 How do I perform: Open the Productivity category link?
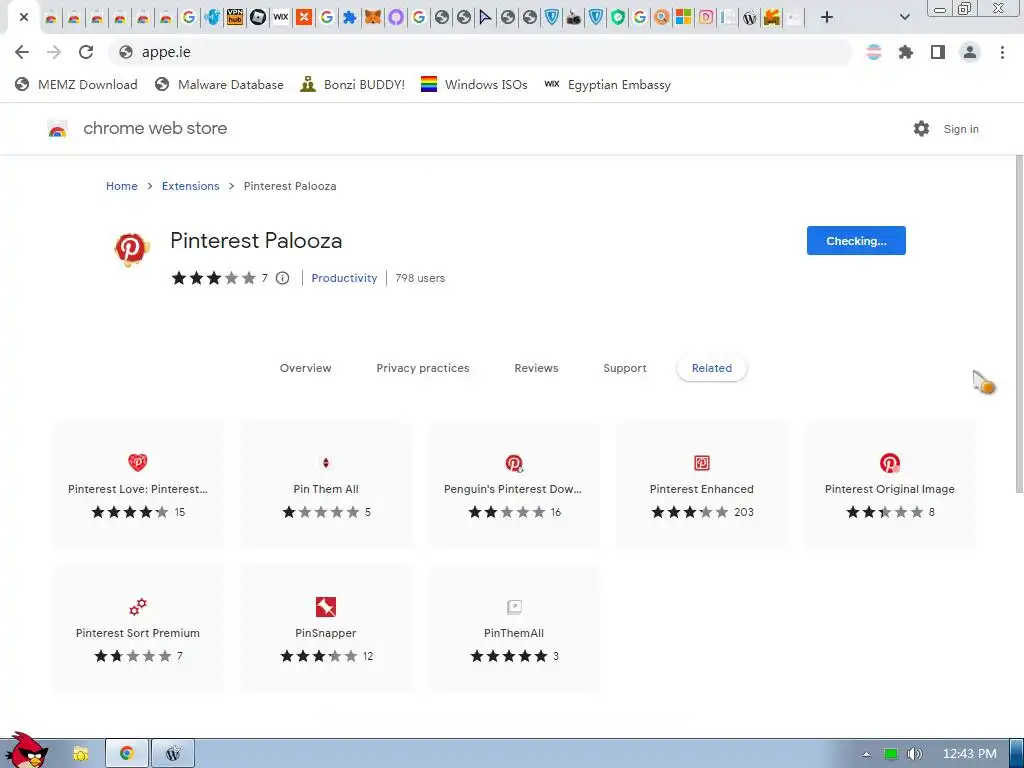click(344, 278)
